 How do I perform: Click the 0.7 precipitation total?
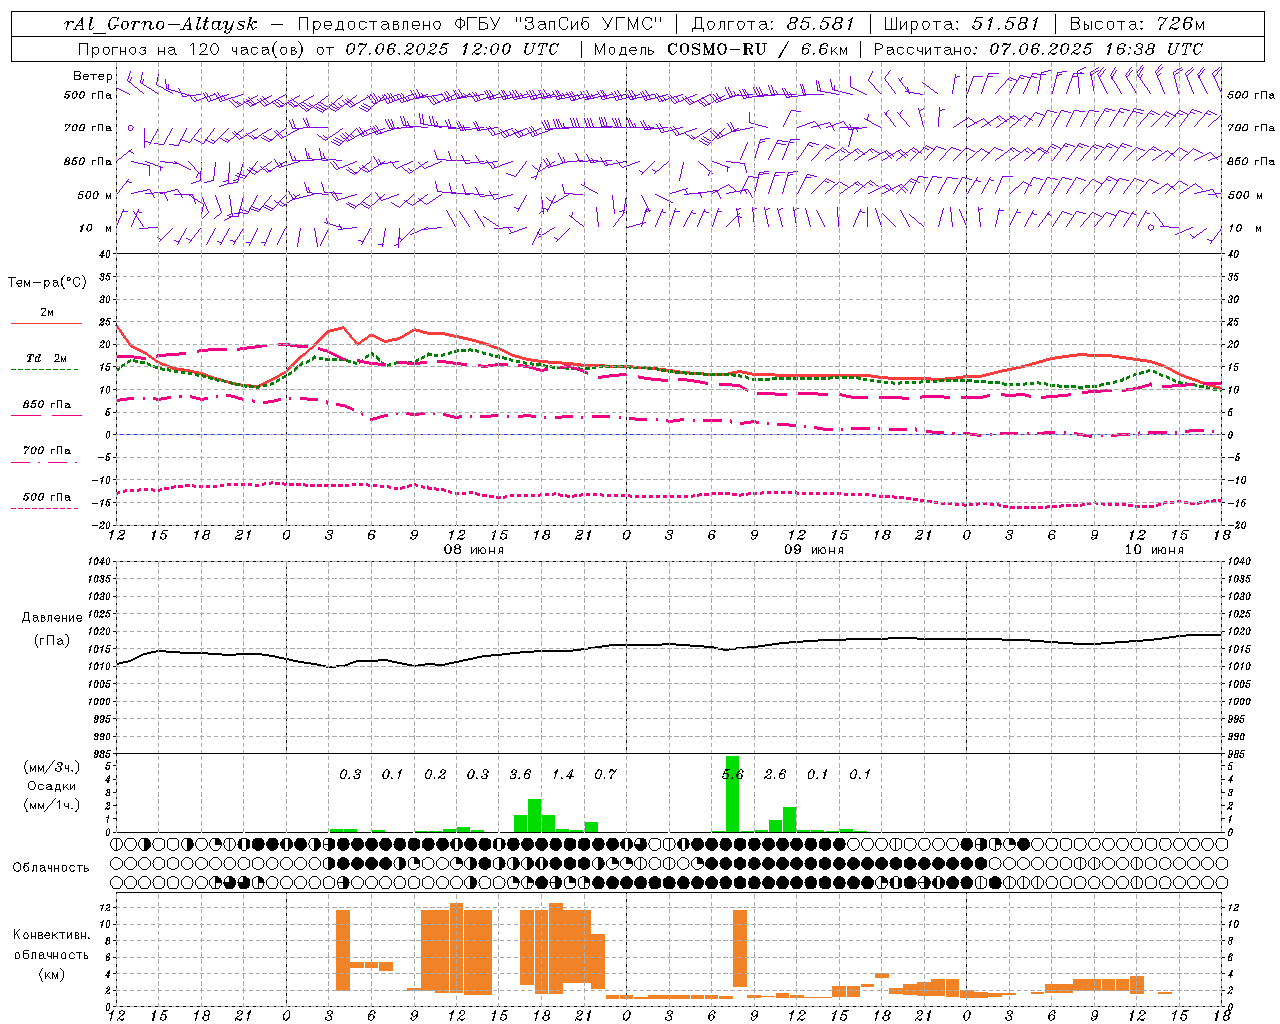[x=605, y=774]
